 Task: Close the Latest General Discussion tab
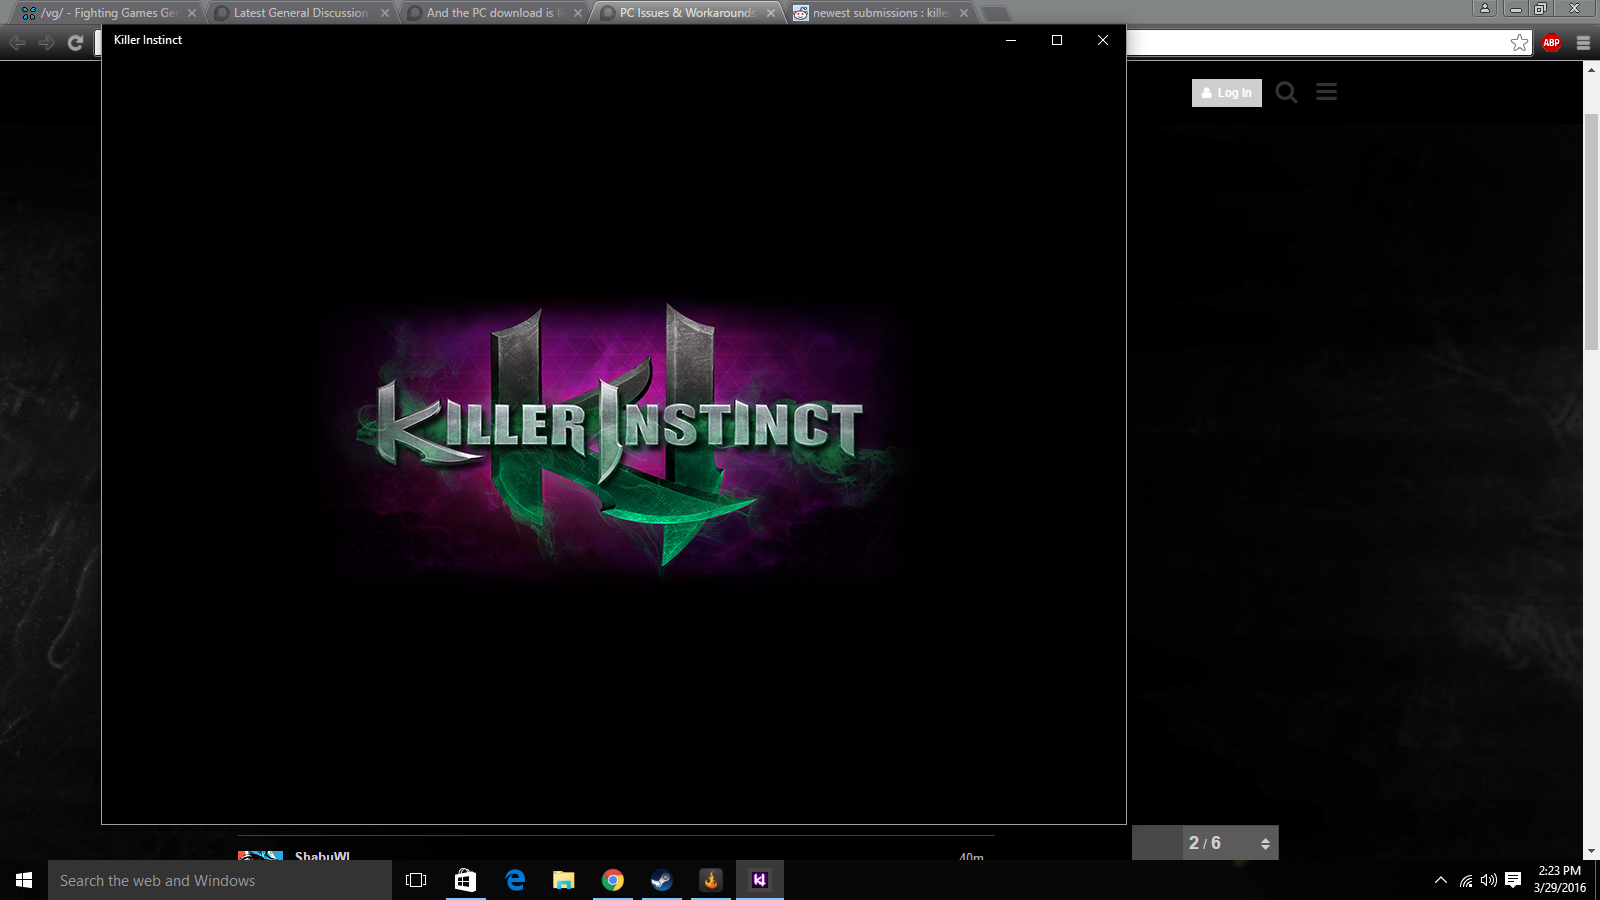[x=385, y=13]
